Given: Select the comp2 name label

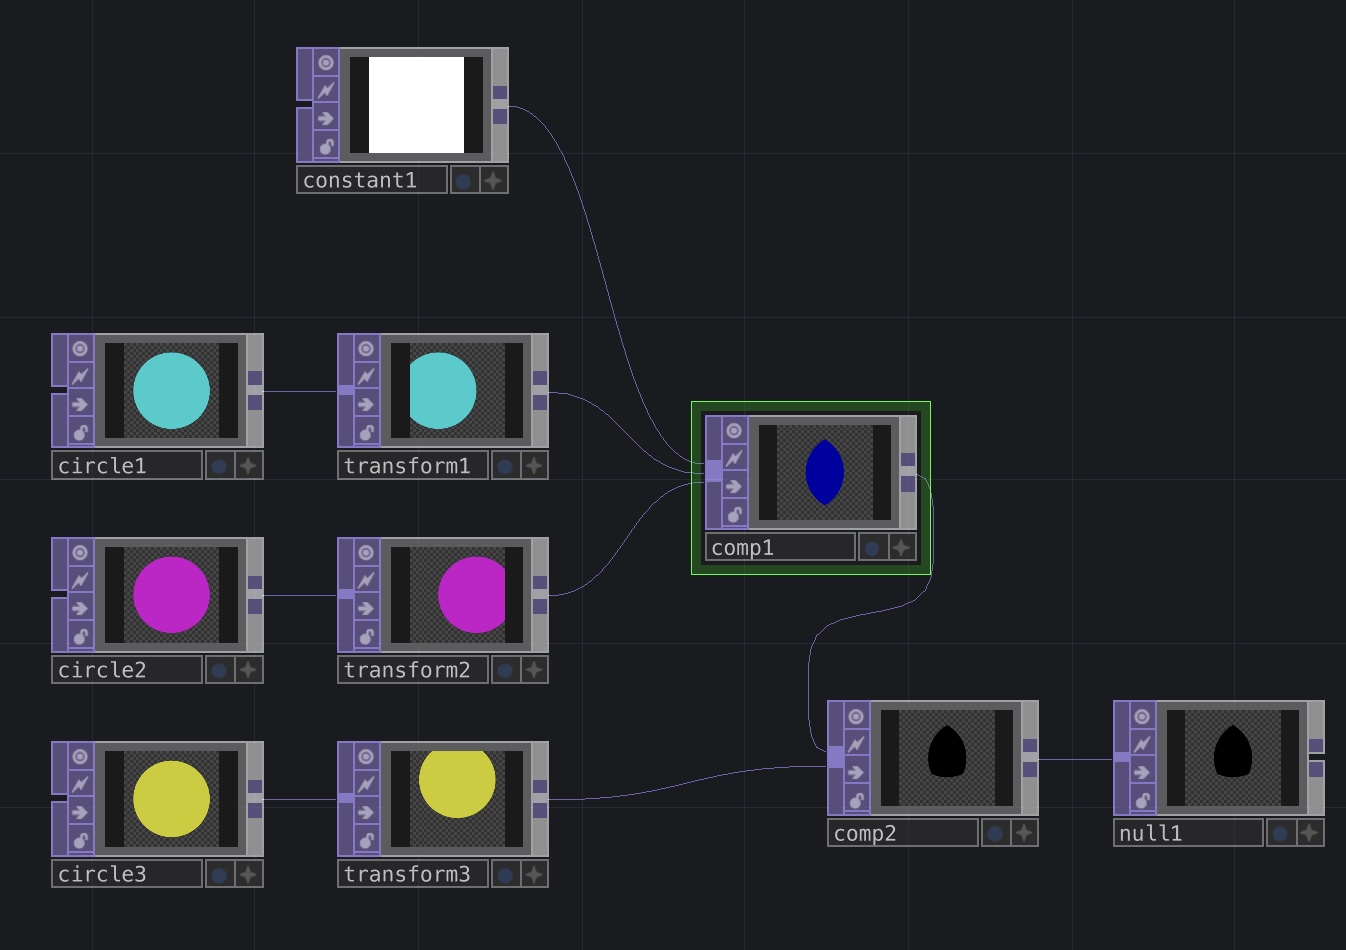Looking at the screenshot, I should coord(903,833).
